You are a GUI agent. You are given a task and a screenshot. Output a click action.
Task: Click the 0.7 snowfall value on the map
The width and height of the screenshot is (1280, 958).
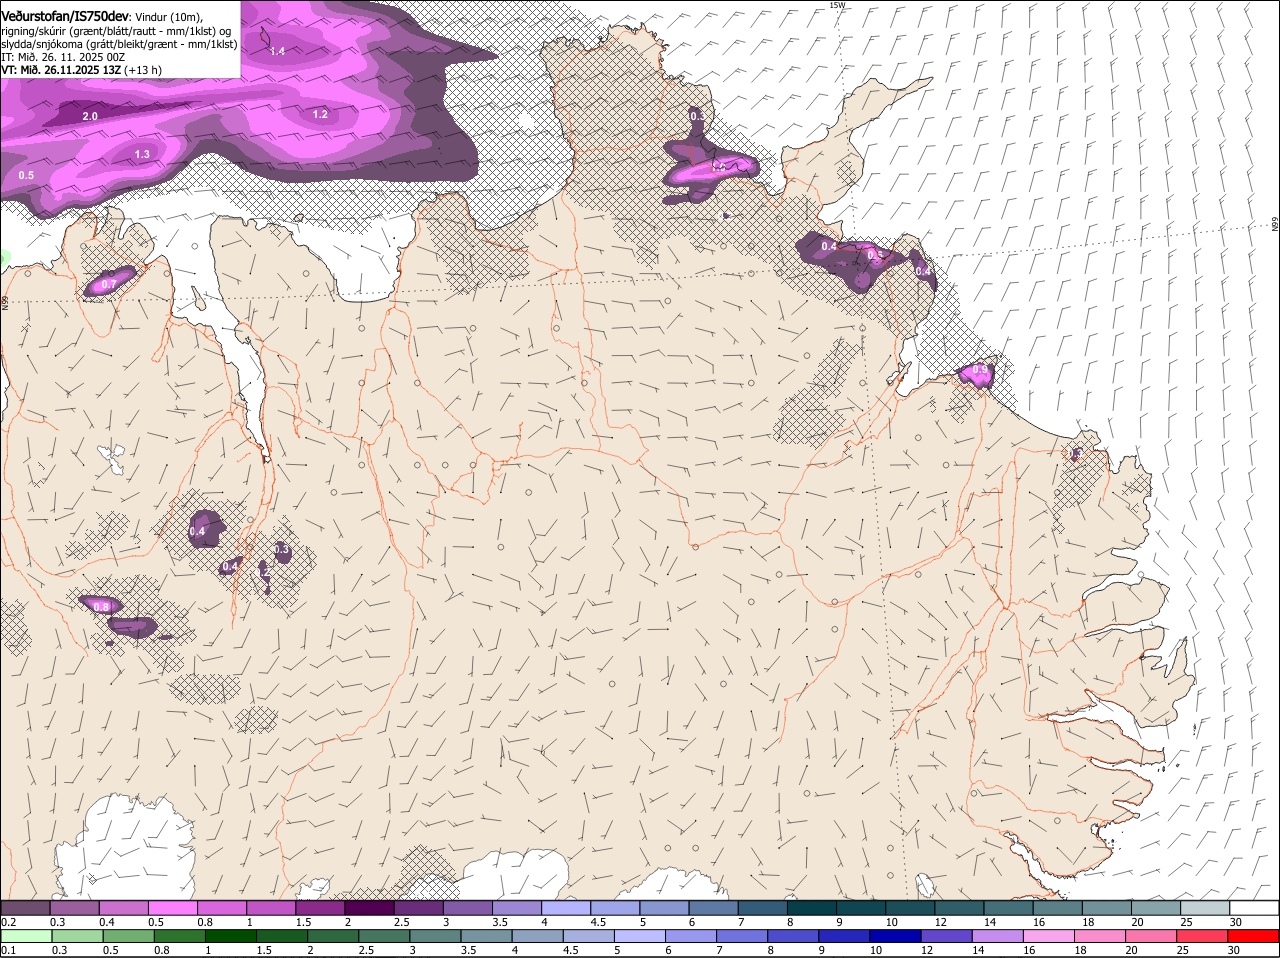[x=109, y=285]
